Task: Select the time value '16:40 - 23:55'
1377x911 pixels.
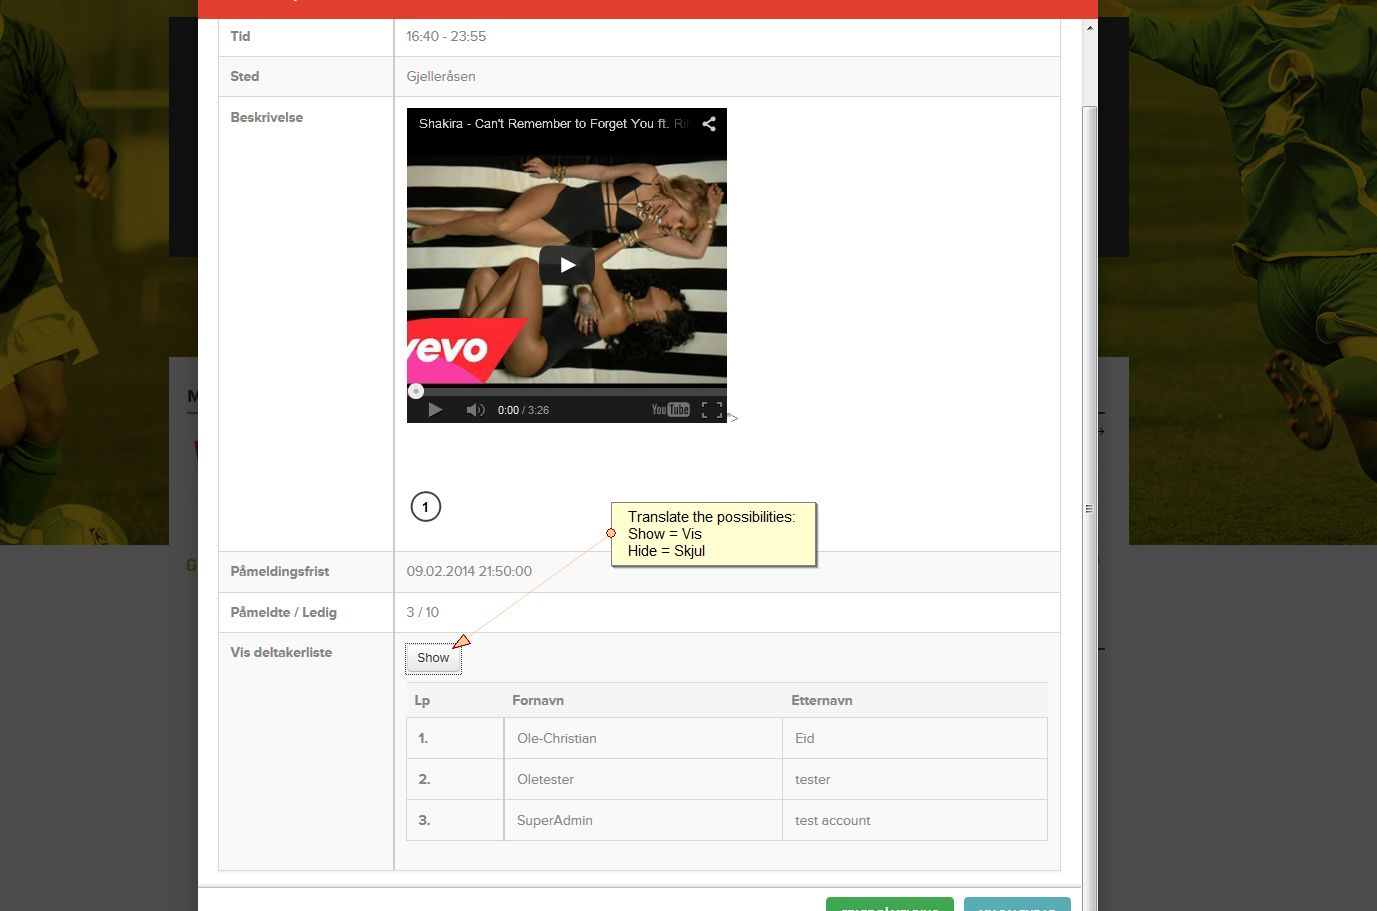Action: coord(446,36)
